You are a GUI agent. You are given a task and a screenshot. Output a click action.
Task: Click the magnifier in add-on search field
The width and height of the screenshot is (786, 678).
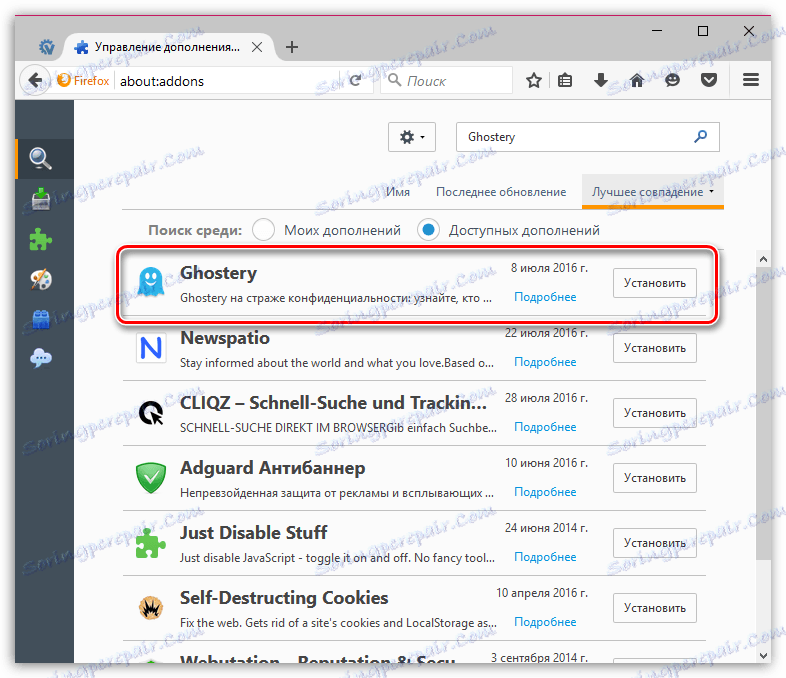click(700, 136)
